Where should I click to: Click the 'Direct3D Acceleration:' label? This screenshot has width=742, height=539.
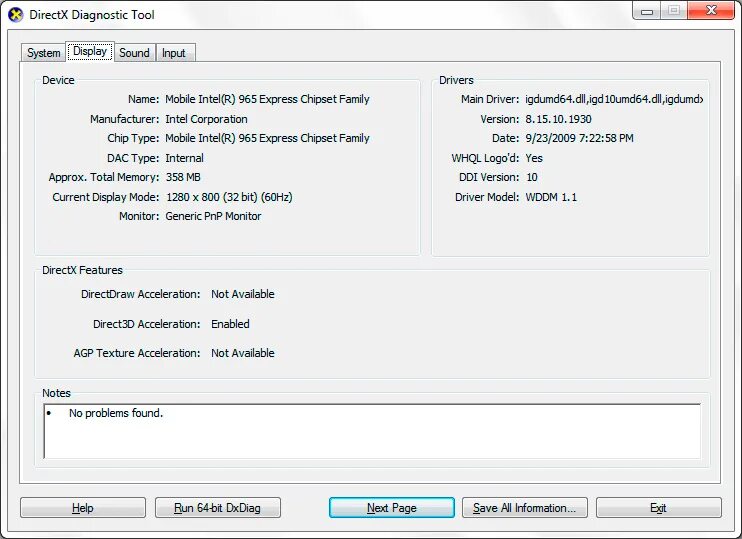[x=147, y=324]
